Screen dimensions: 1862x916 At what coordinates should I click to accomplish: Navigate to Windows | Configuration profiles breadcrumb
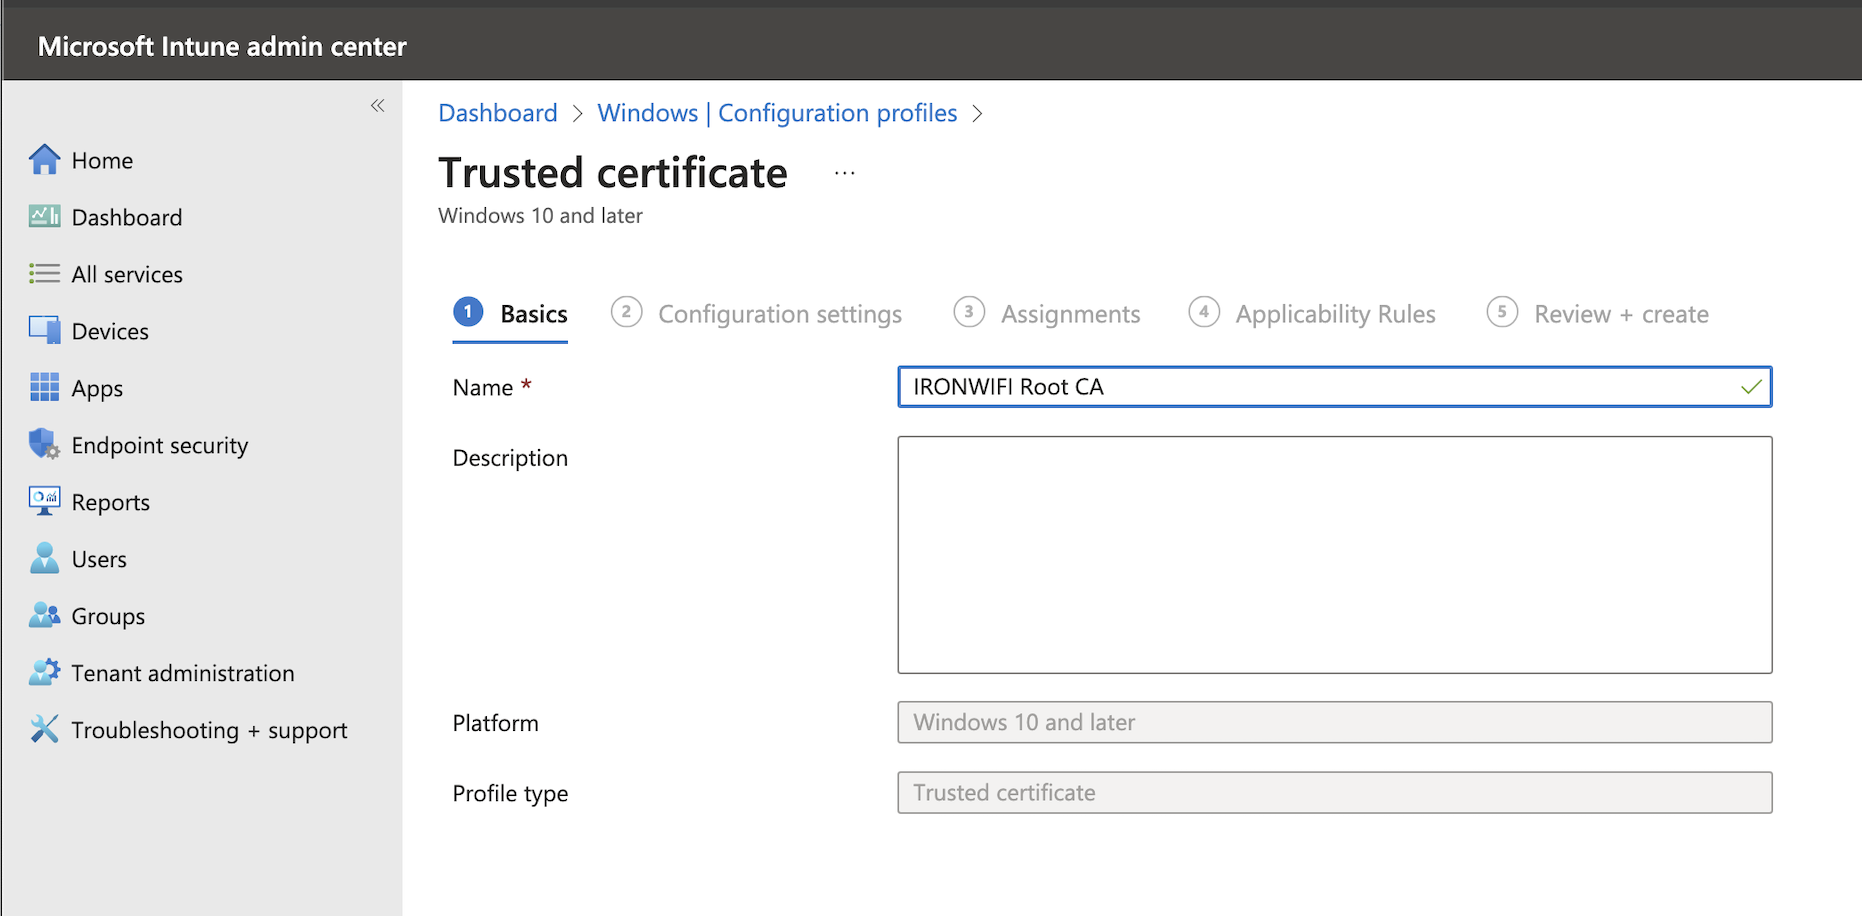[x=777, y=113]
